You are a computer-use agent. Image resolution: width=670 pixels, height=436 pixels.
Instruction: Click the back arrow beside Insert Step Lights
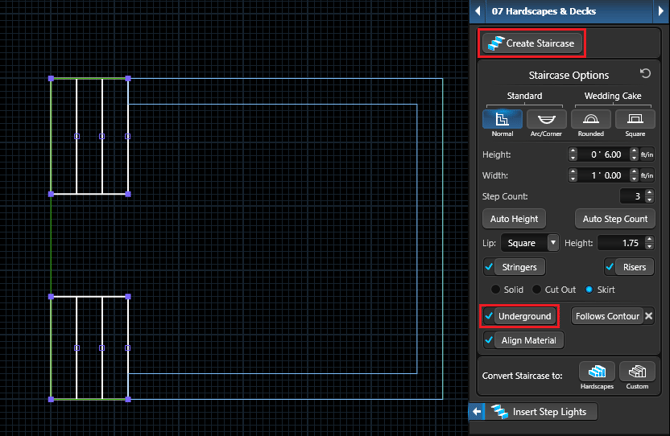[477, 412]
